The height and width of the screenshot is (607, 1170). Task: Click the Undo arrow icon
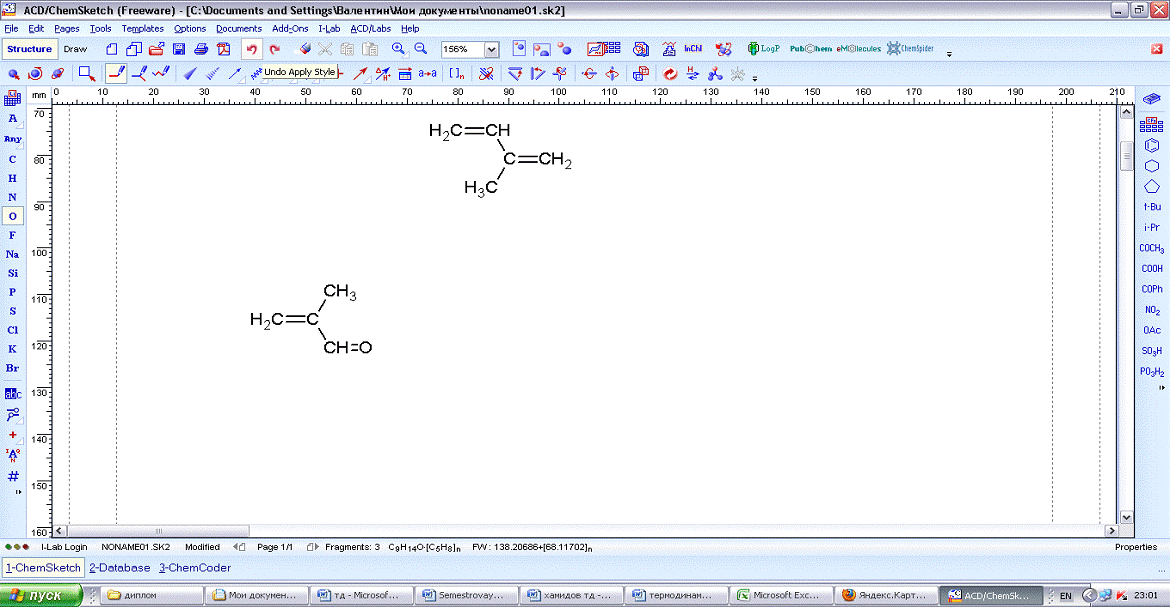click(x=251, y=49)
